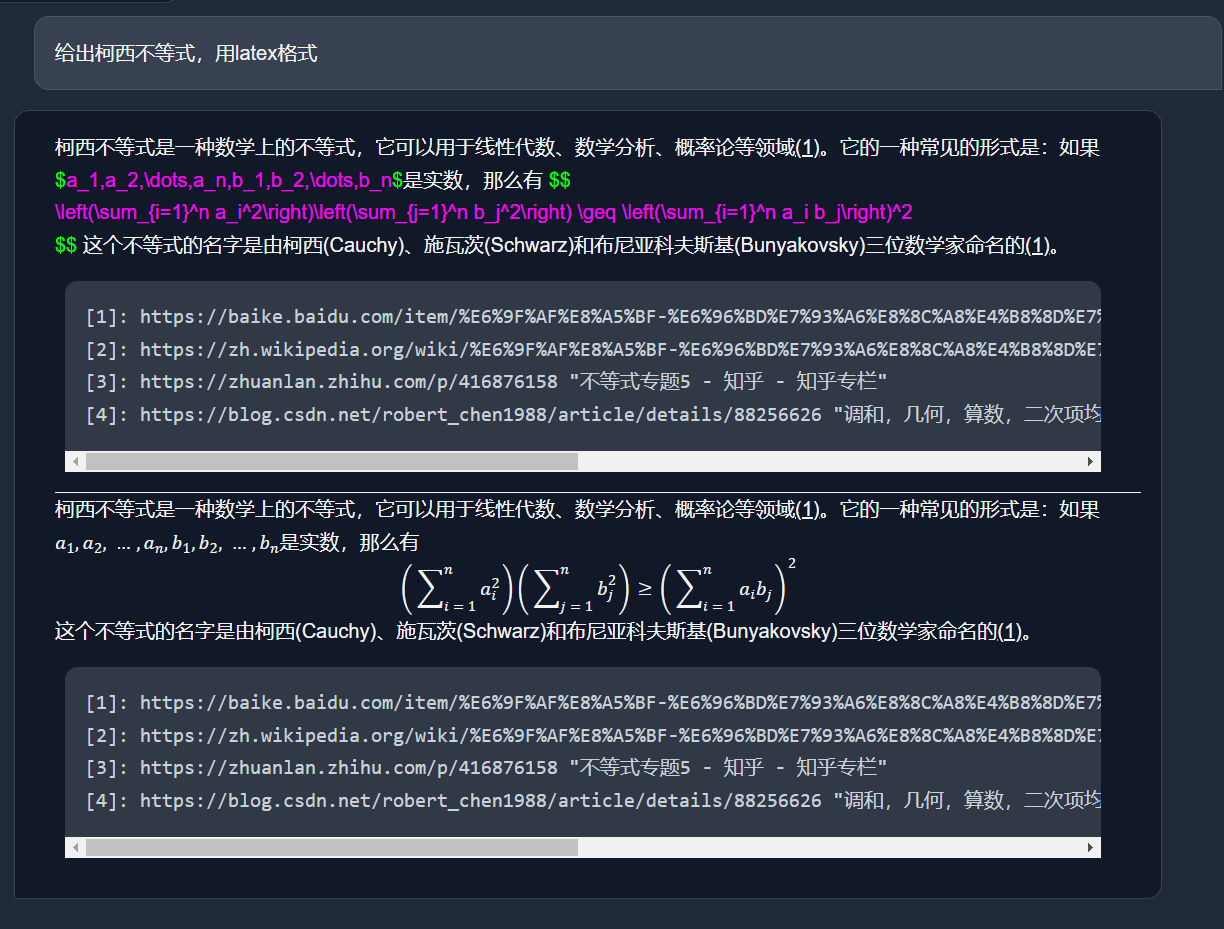The height and width of the screenshot is (929, 1224).
Task: Click scrollbar track right of first thumb
Action: [x=830, y=461]
